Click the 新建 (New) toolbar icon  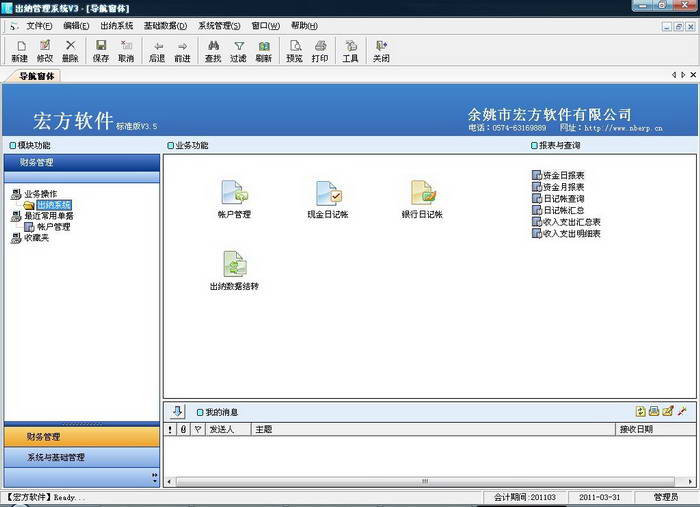coord(20,51)
